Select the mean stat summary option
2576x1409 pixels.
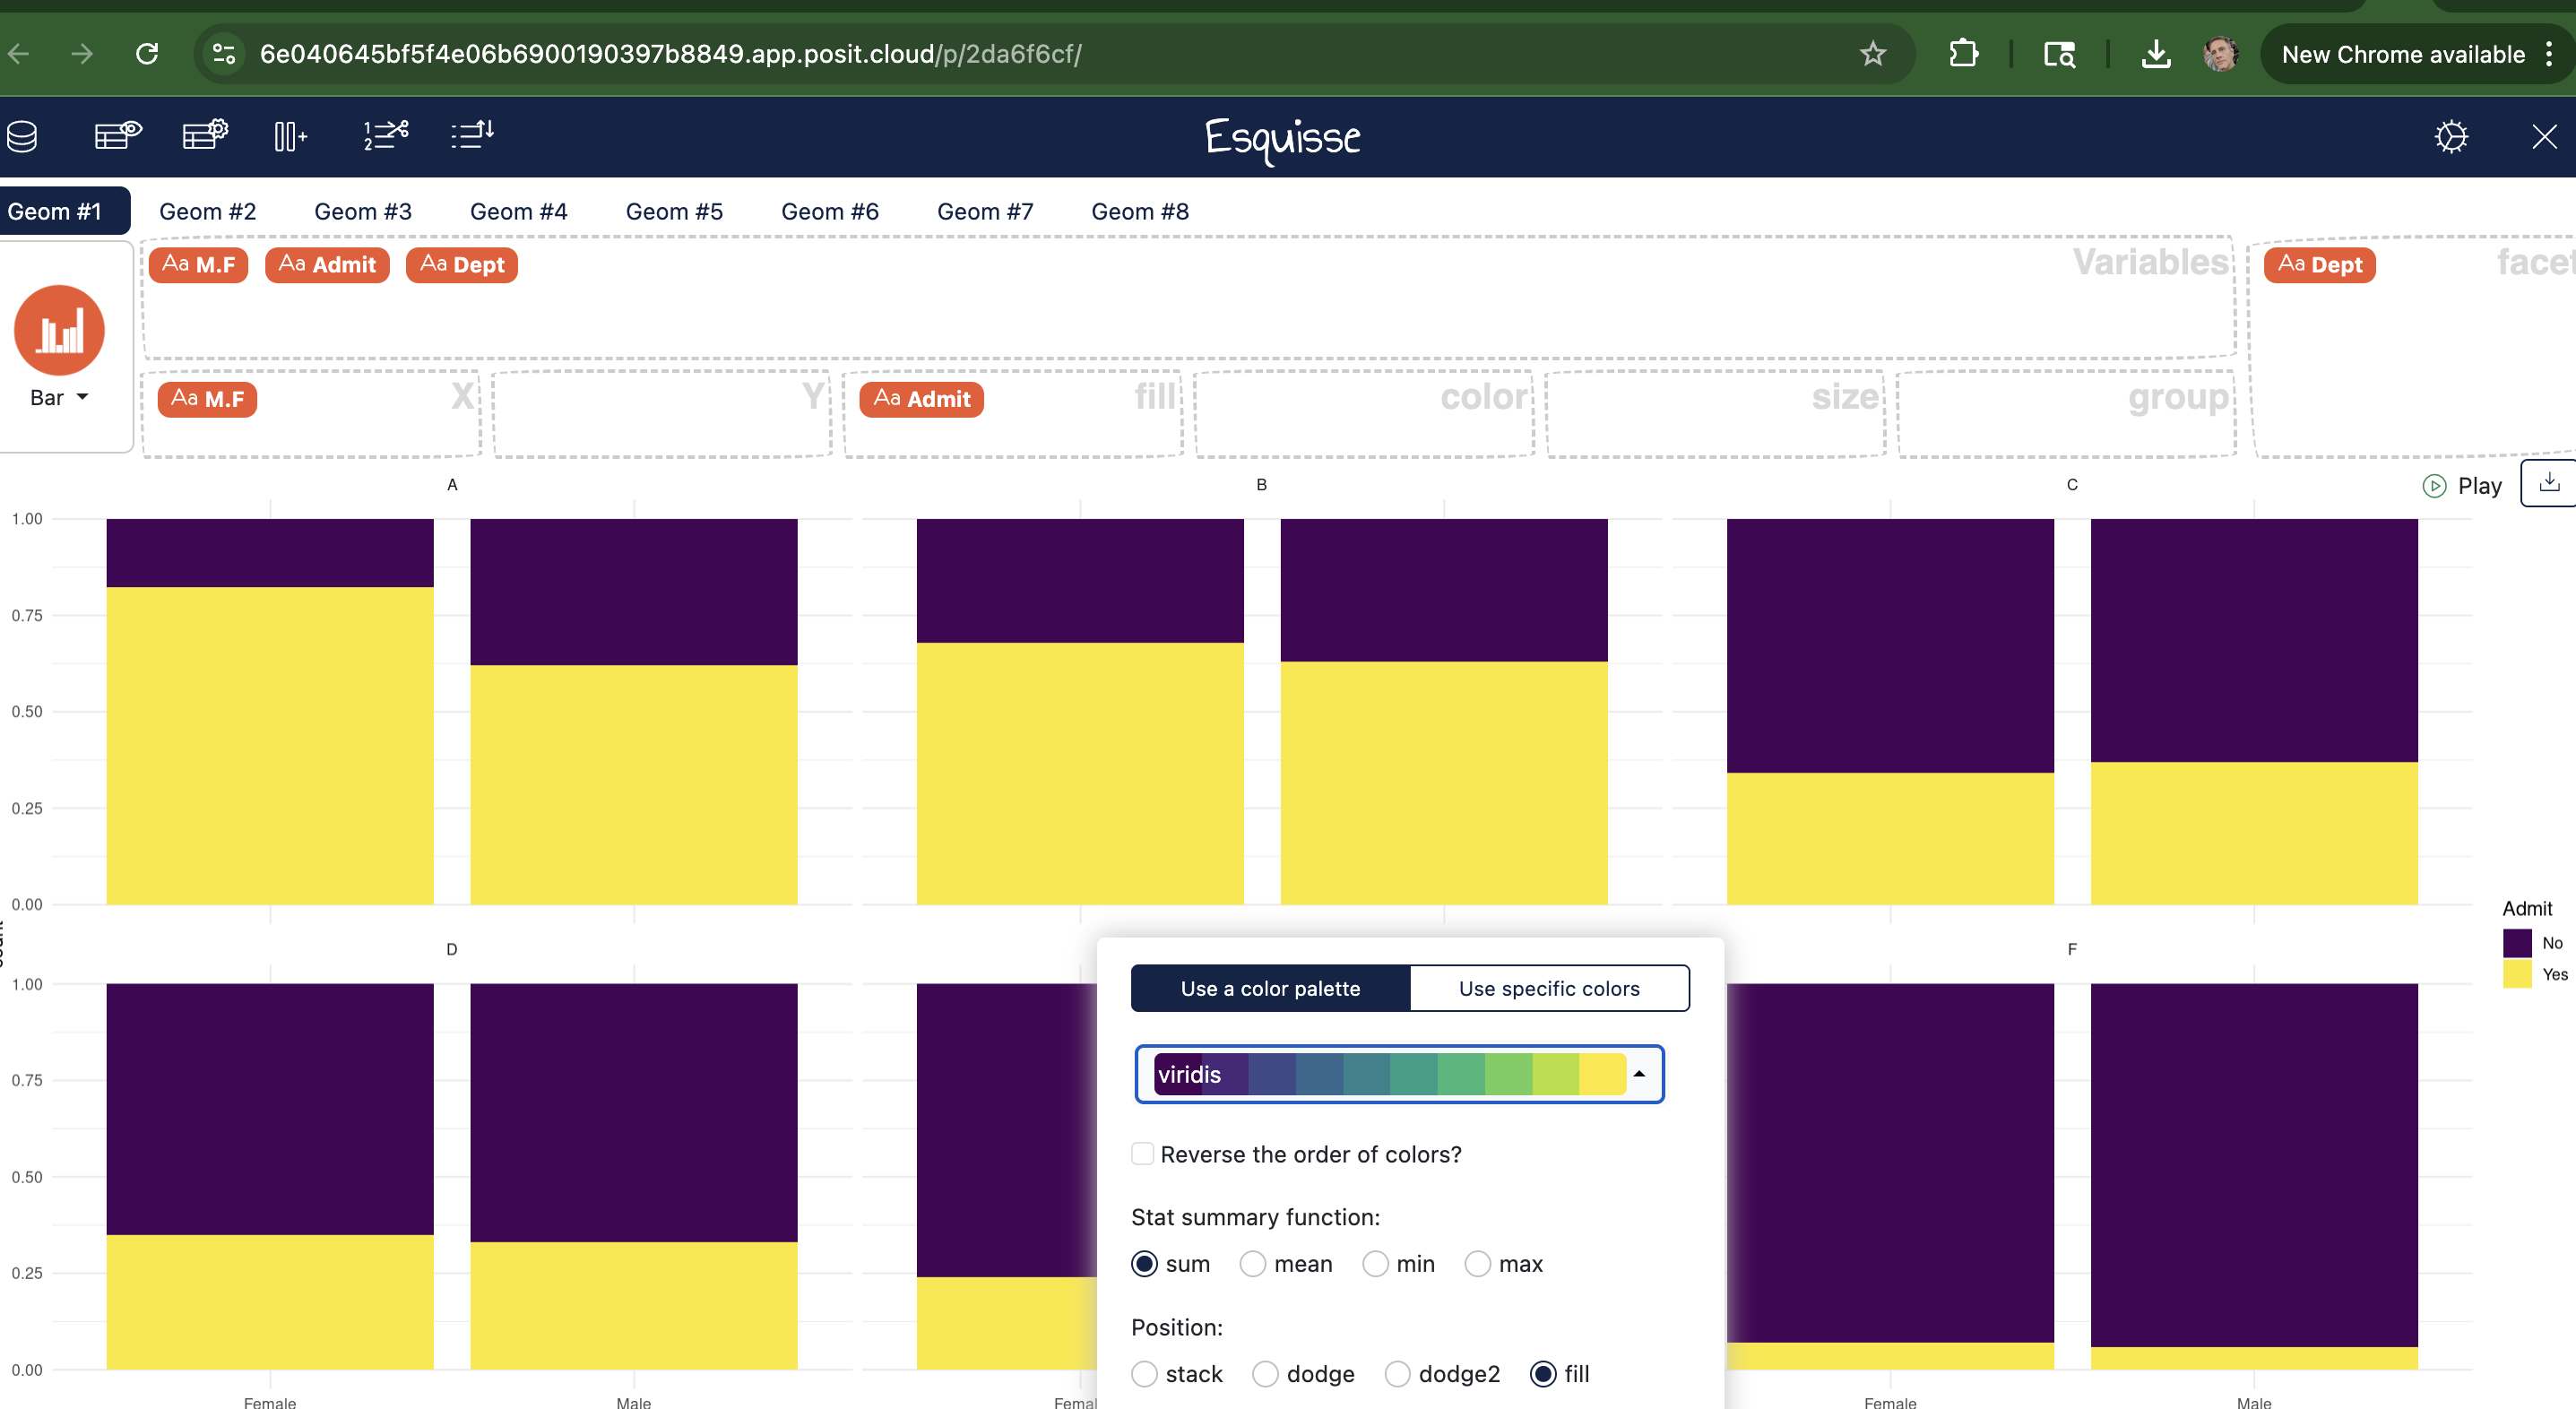tap(1253, 1264)
